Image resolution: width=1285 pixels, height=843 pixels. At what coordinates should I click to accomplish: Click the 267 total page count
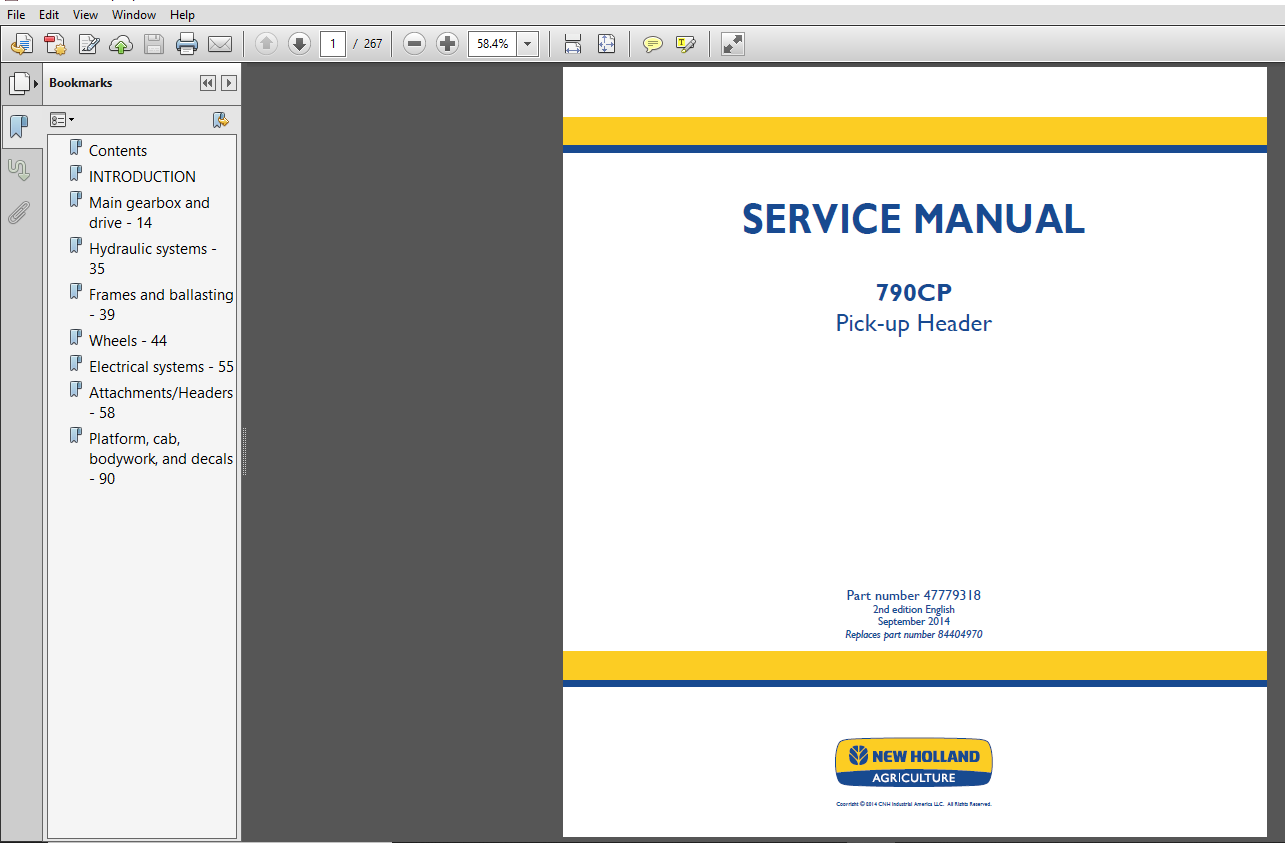coord(373,44)
